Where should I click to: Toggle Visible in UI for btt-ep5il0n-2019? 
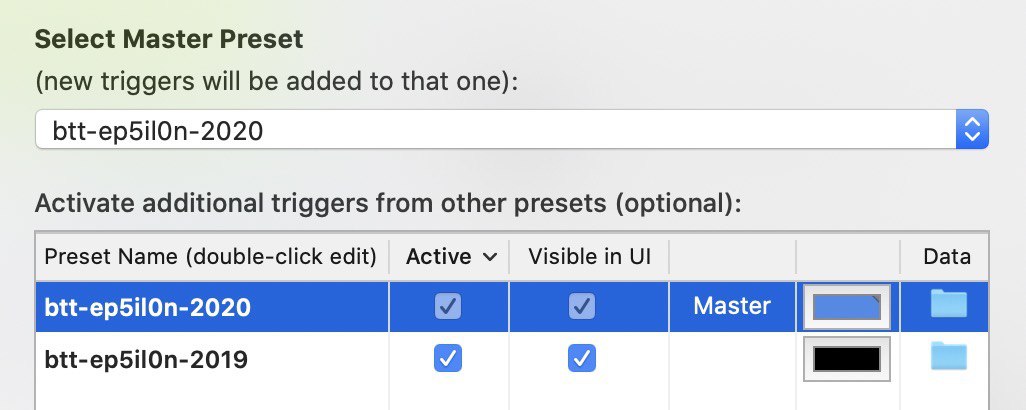[582, 358]
